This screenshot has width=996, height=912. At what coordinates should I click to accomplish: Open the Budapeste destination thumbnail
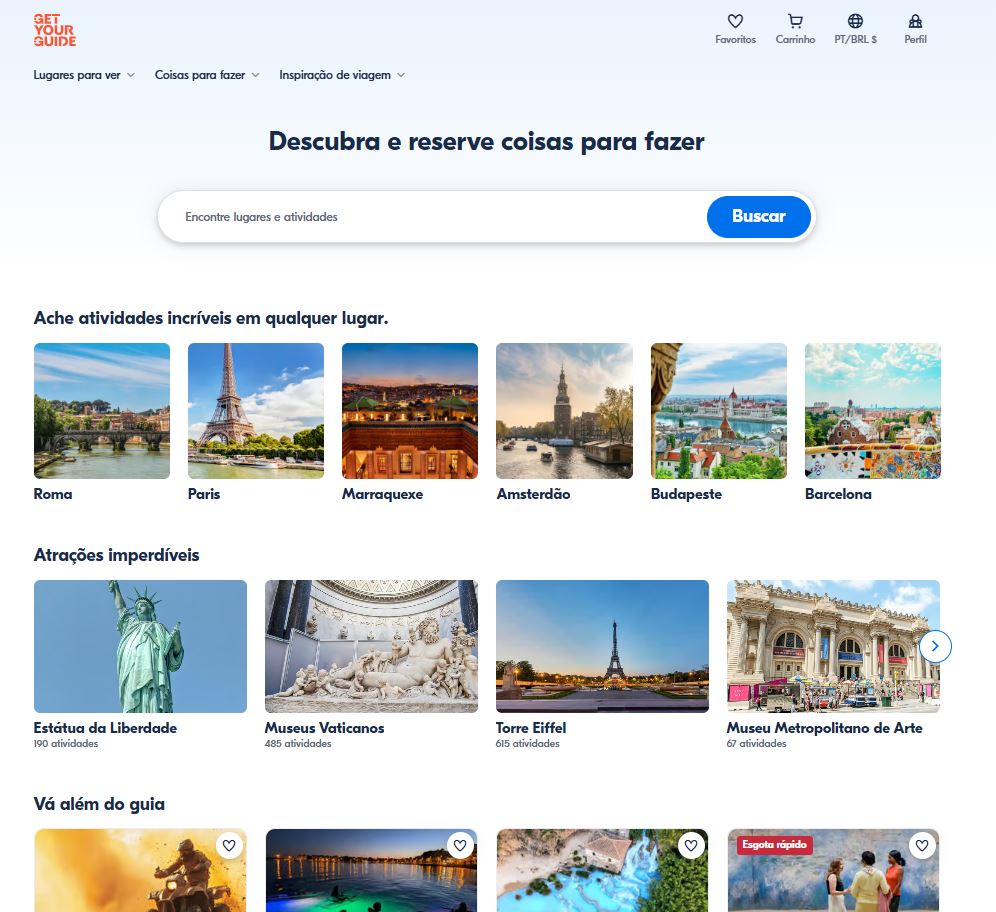pos(718,411)
